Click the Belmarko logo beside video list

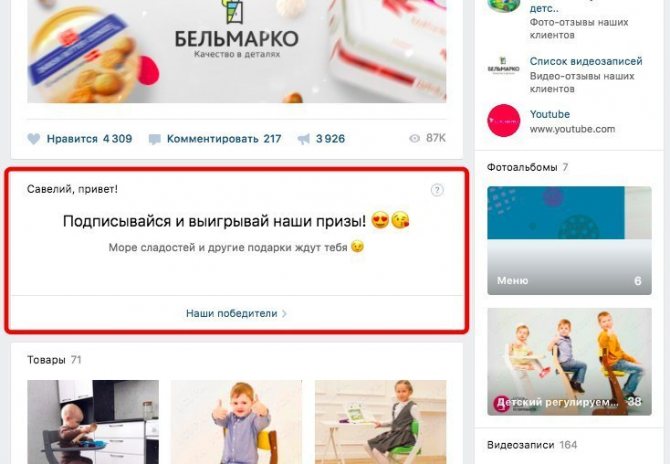click(x=504, y=69)
